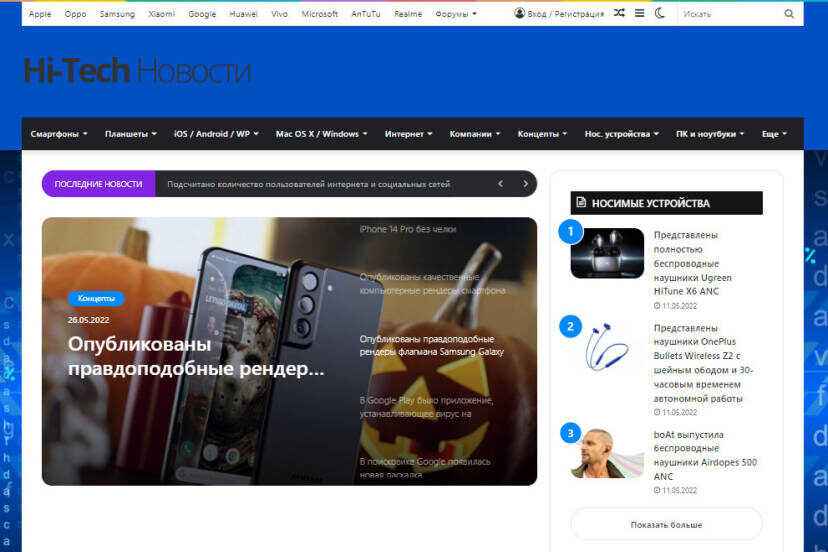Expand Еще menu
This screenshot has height=552, width=828.
(x=774, y=134)
